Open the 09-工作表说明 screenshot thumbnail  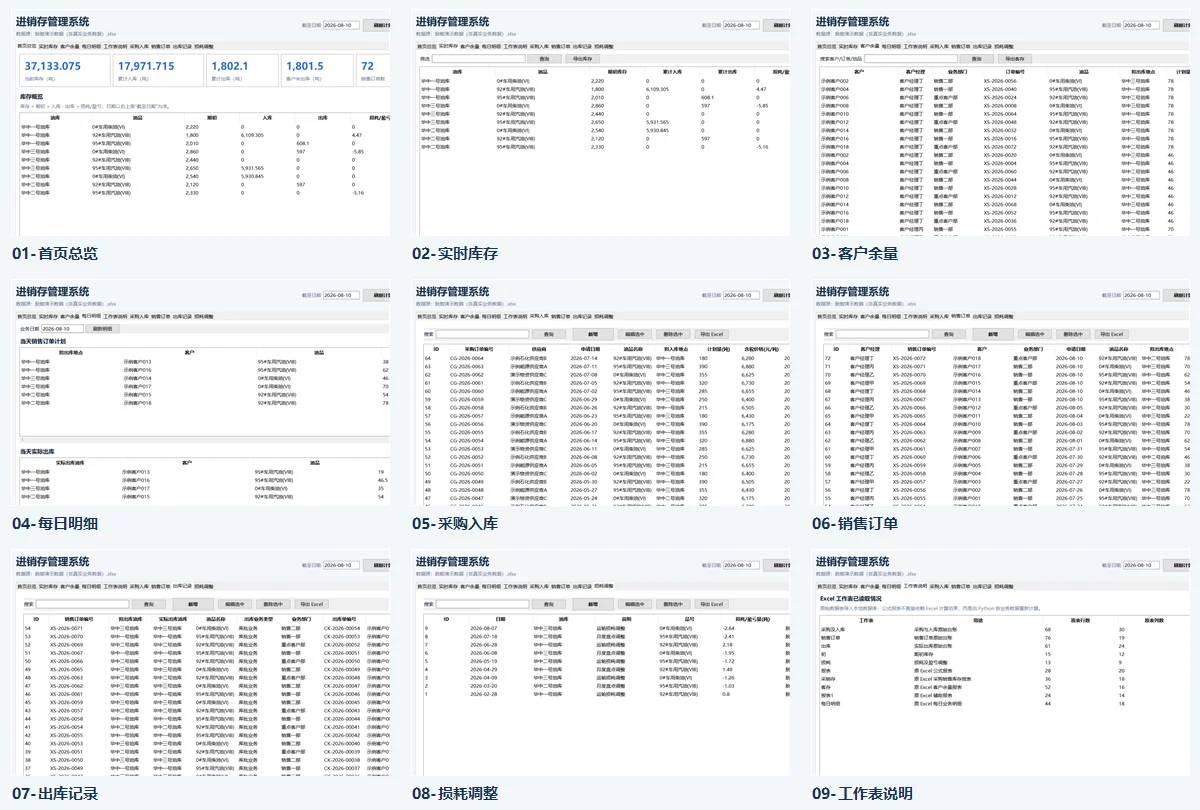(x=1000, y=663)
